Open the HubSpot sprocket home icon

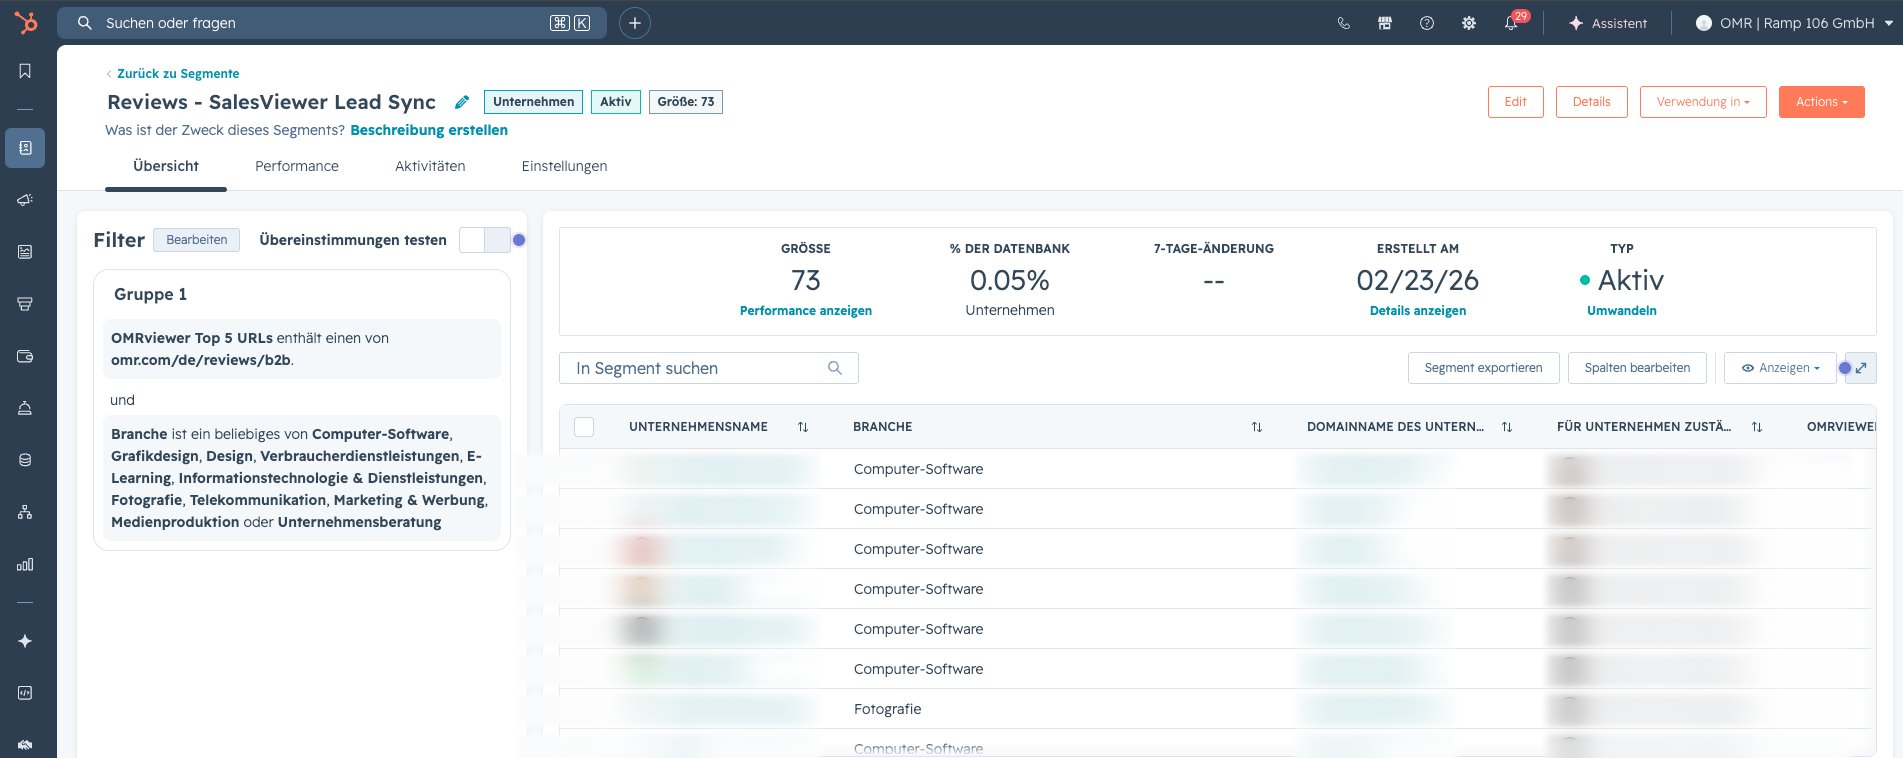pos(26,22)
